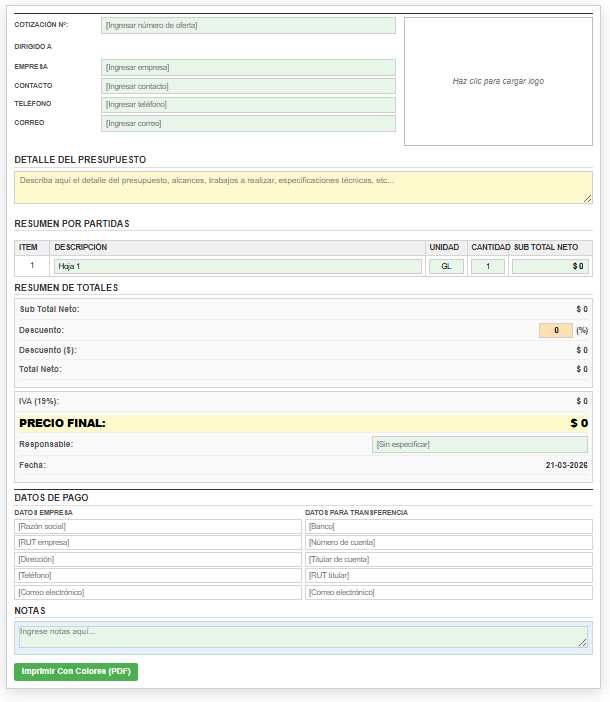
Task: Select the GL unit field
Action: [446, 266]
